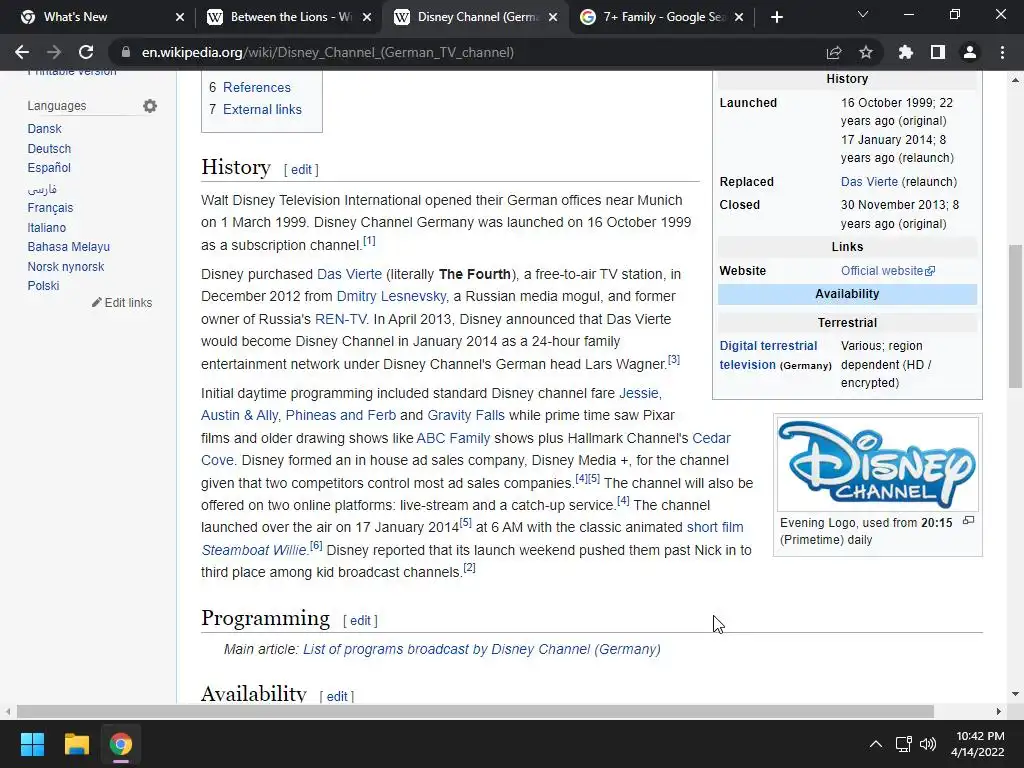Open File Explorer from taskbar
1024x768 pixels.
pyautogui.click(x=76, y=744)
